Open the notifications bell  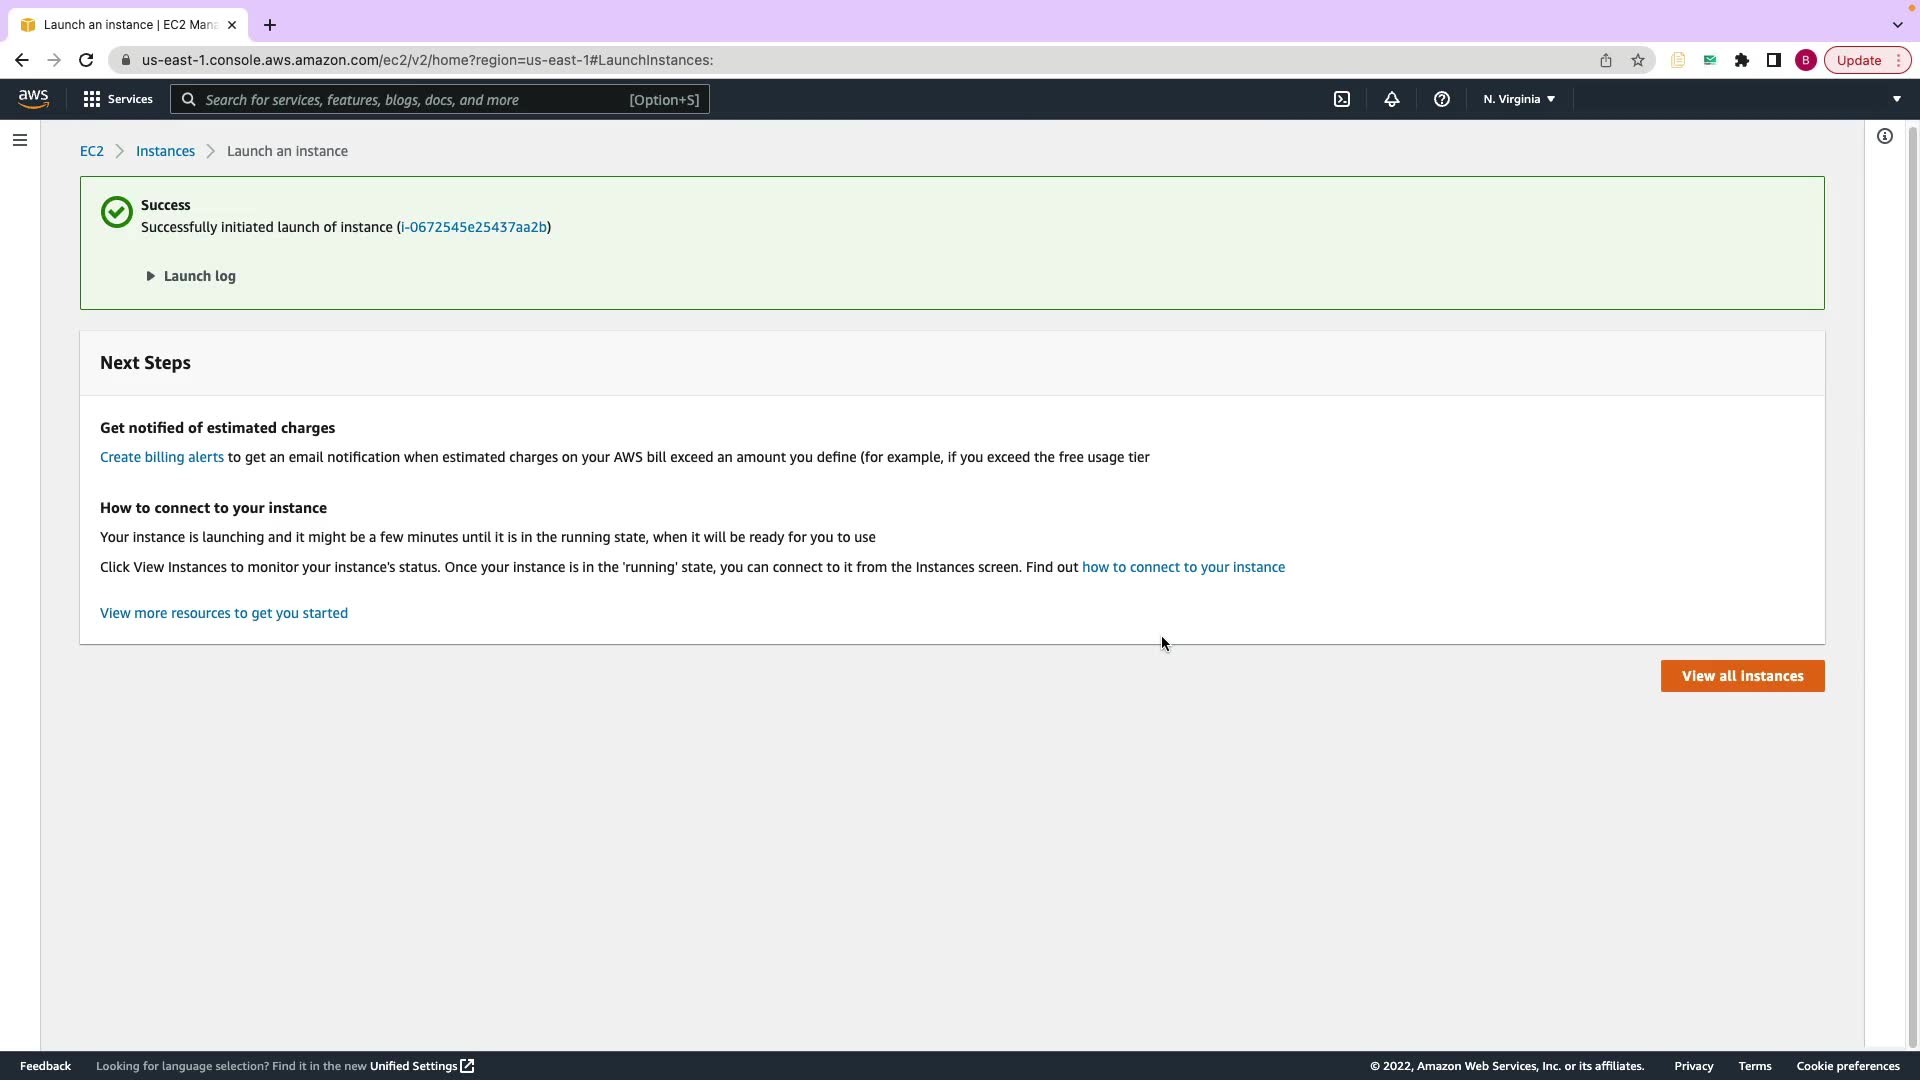(x=1391, y=99)
